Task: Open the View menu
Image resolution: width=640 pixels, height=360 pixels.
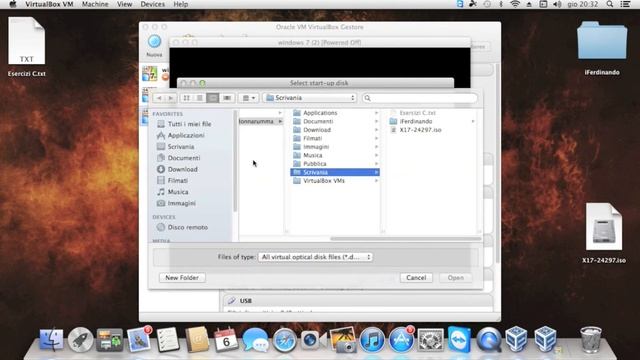Action: 124,4
